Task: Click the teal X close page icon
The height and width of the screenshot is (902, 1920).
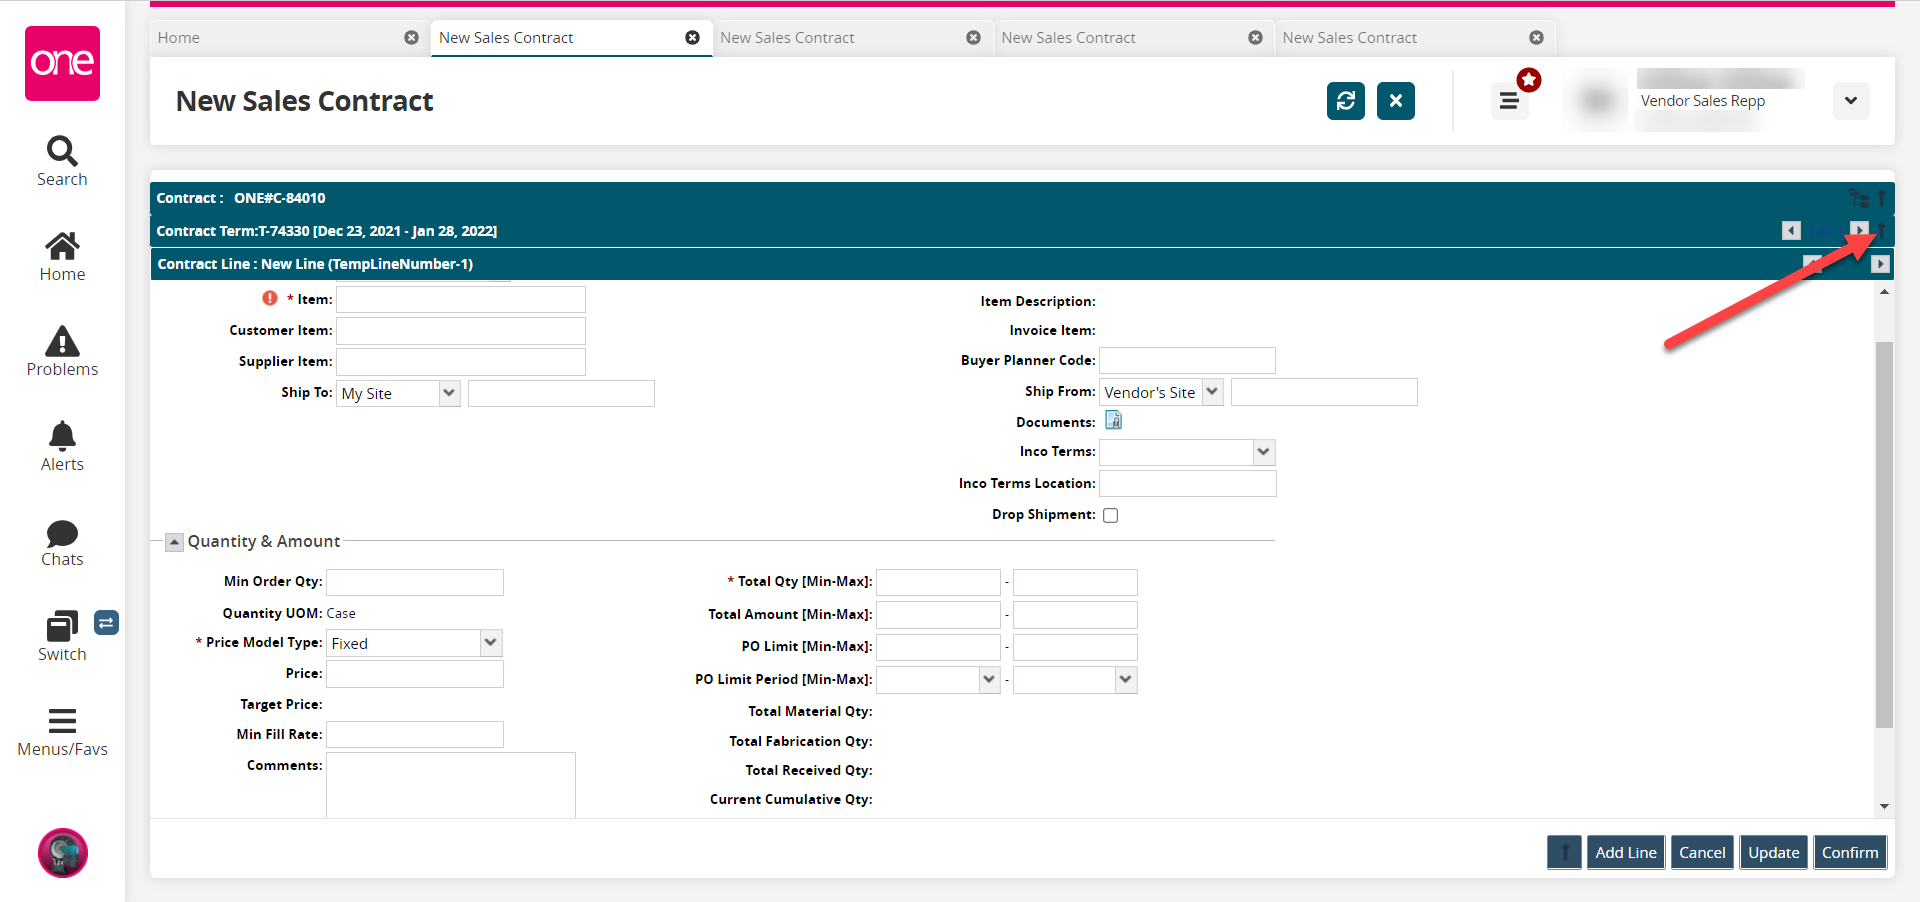Action: pyautogui.click(x=1395, y=101)
